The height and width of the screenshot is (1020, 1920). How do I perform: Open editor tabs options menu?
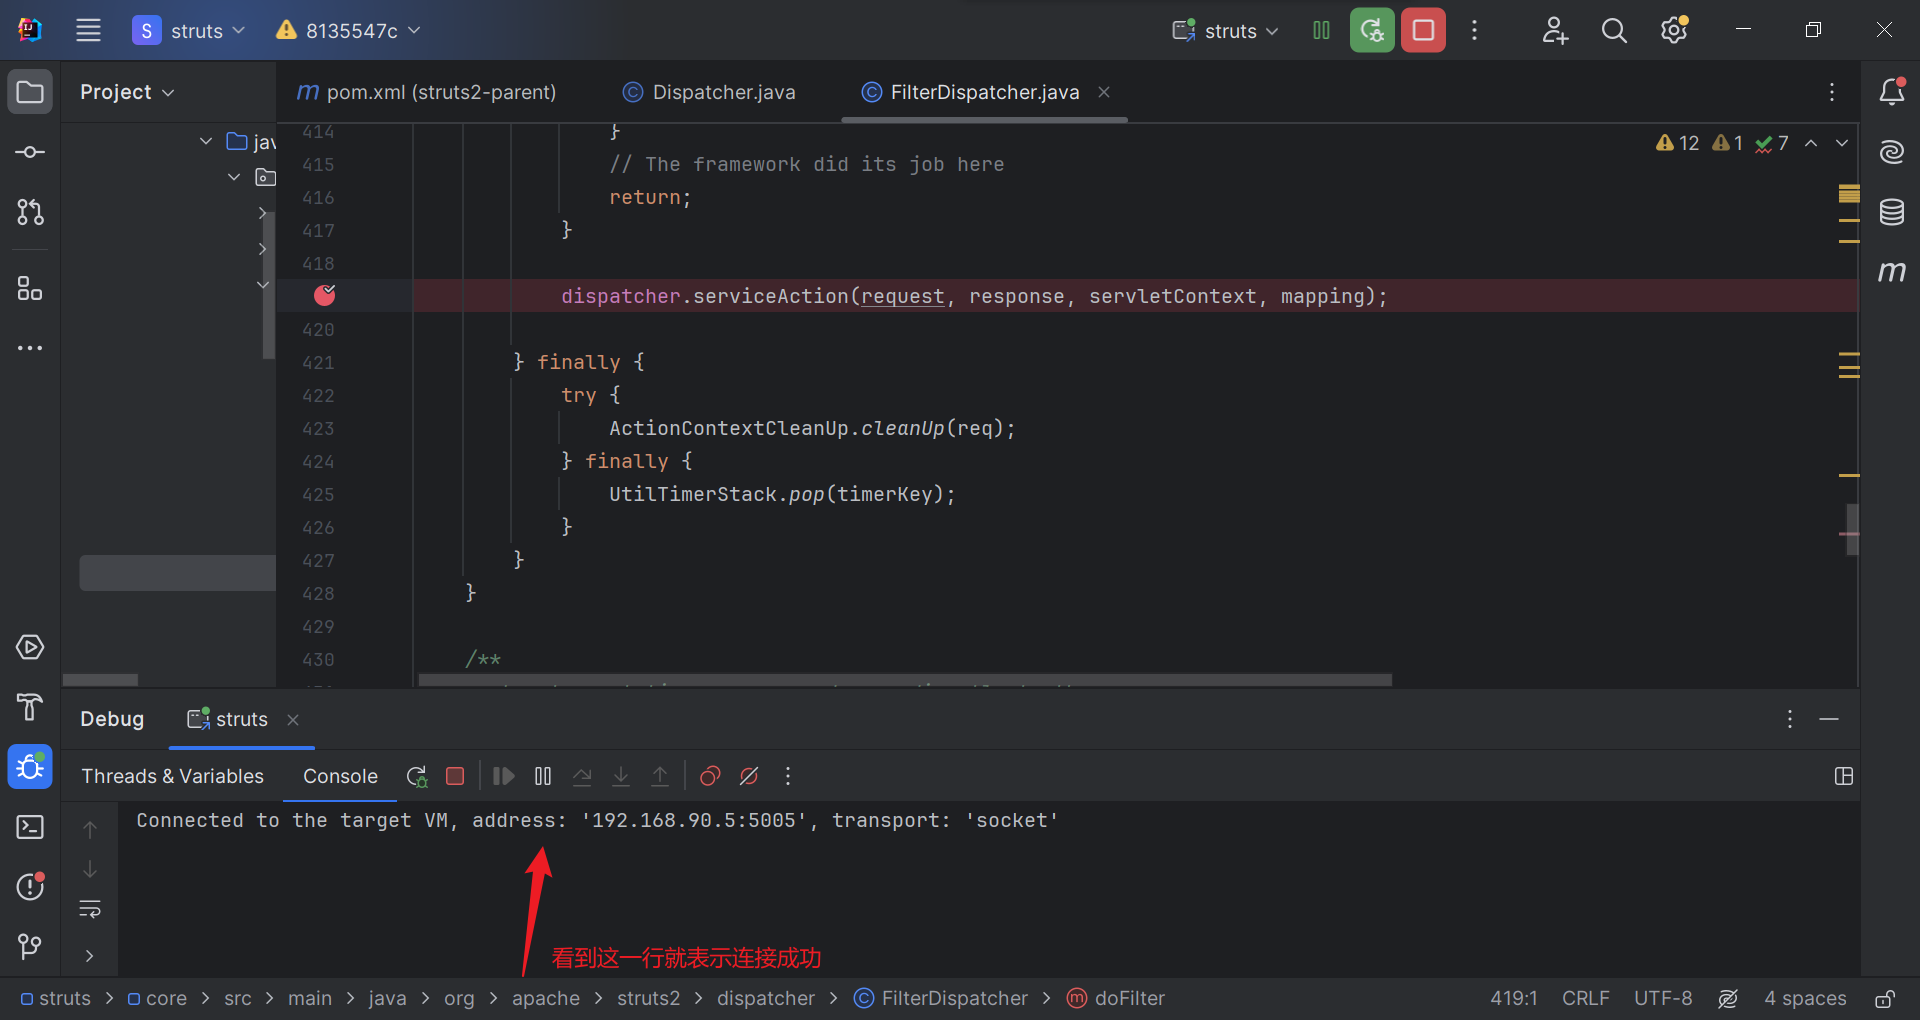point(1832,92)
